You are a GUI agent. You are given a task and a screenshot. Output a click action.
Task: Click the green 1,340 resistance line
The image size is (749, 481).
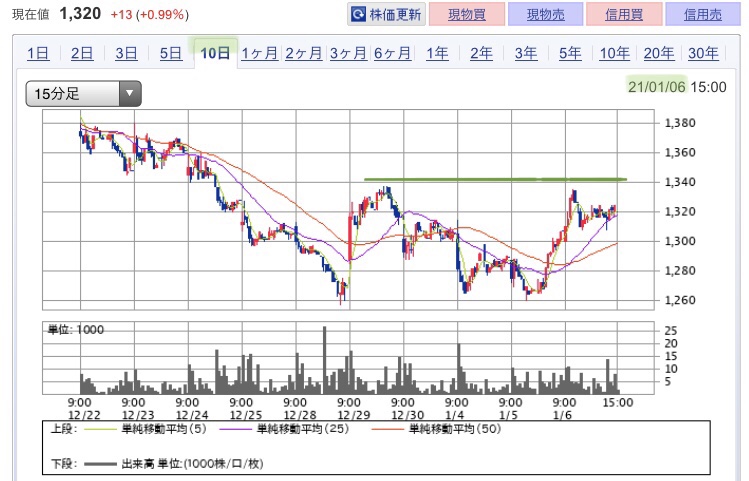(x=495, y=180)
